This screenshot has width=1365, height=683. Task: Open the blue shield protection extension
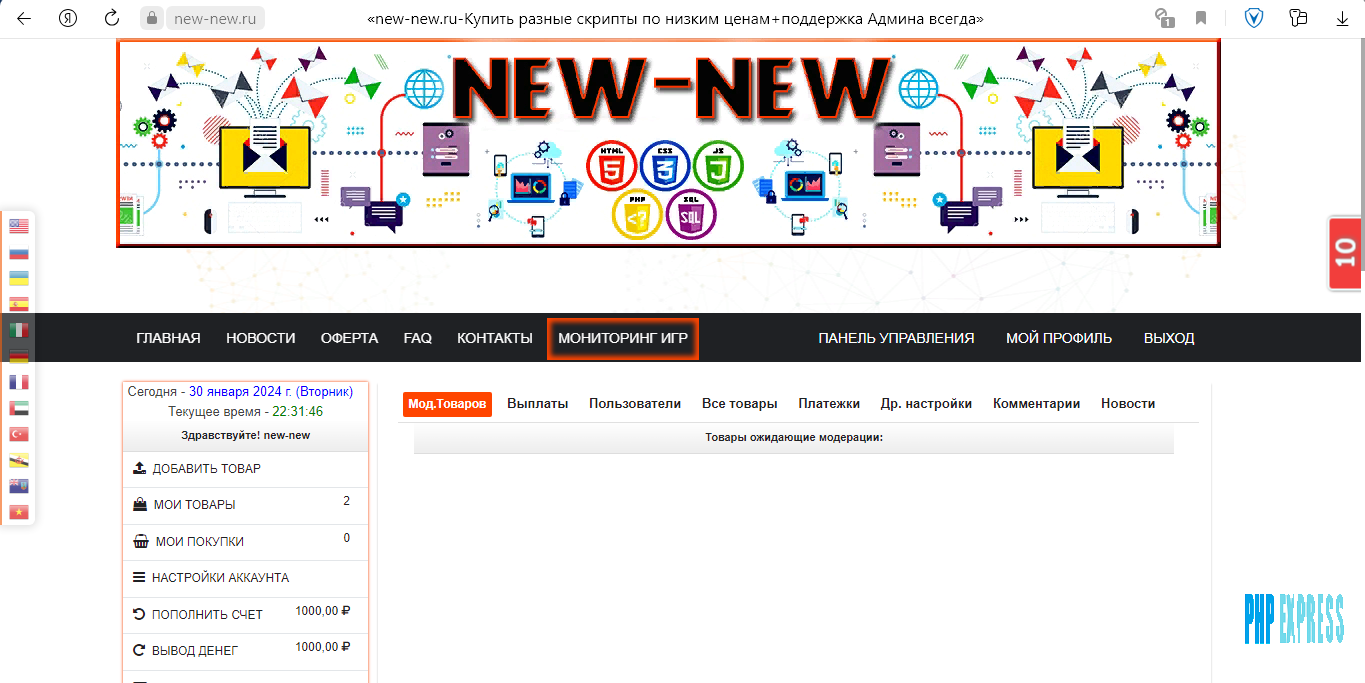[1253, 18]
